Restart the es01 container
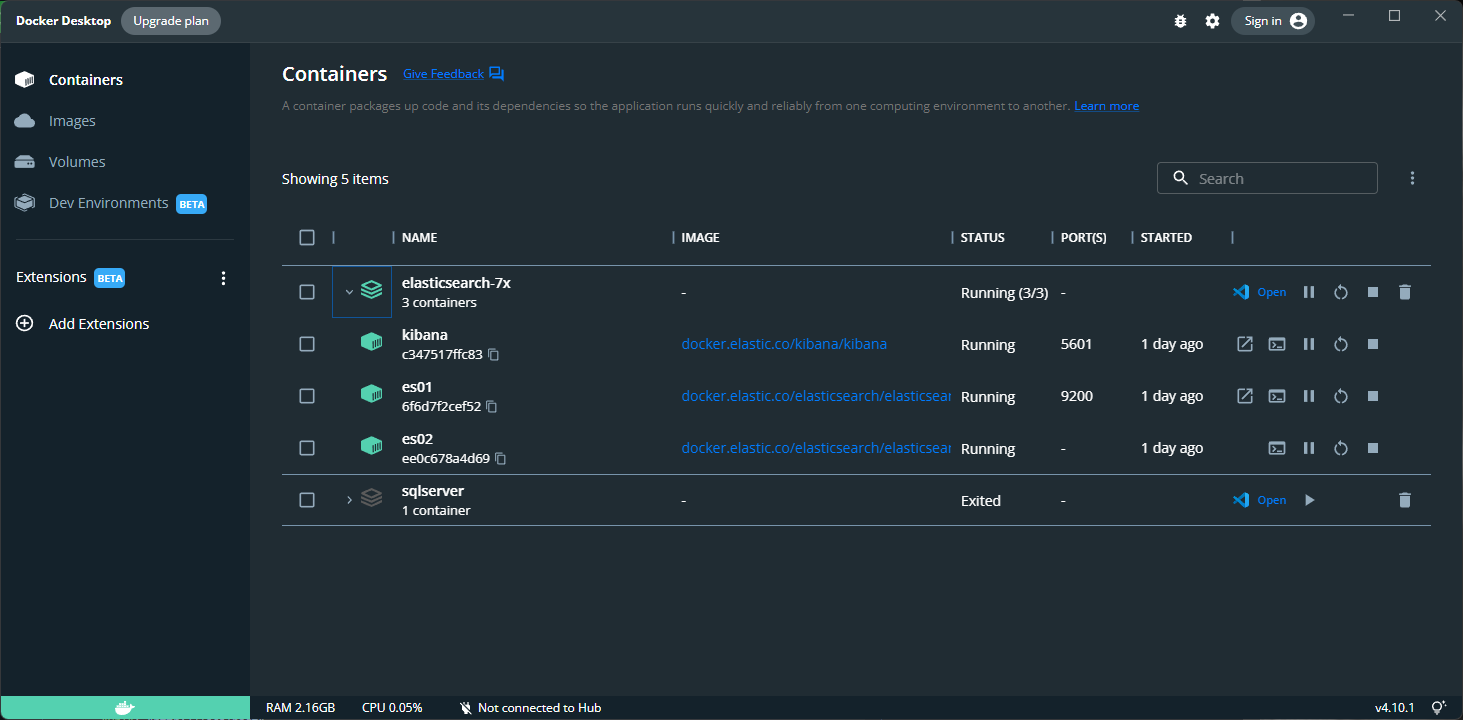This screenshot has height=720, width=1463. (x=1341, y=396)
